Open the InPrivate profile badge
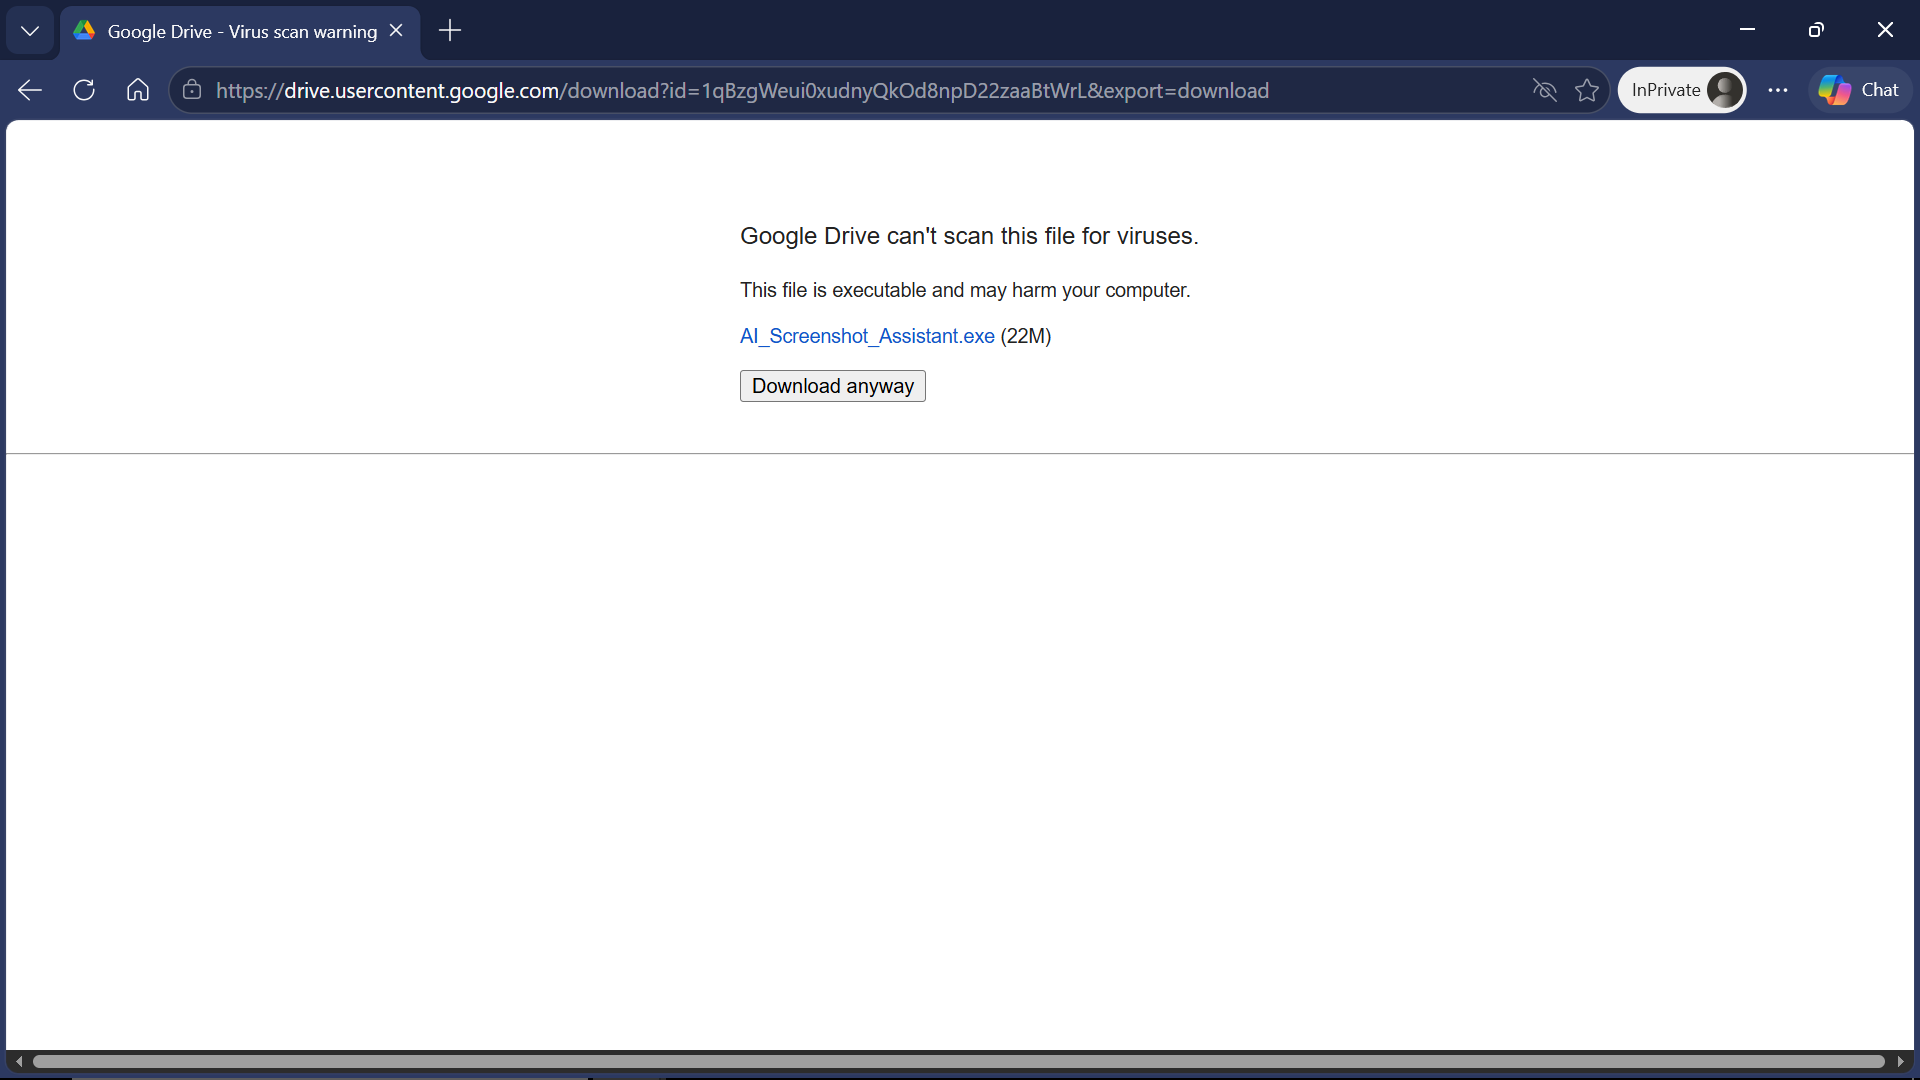The image size is (1920, 1080). click(x=1682, y=90)
